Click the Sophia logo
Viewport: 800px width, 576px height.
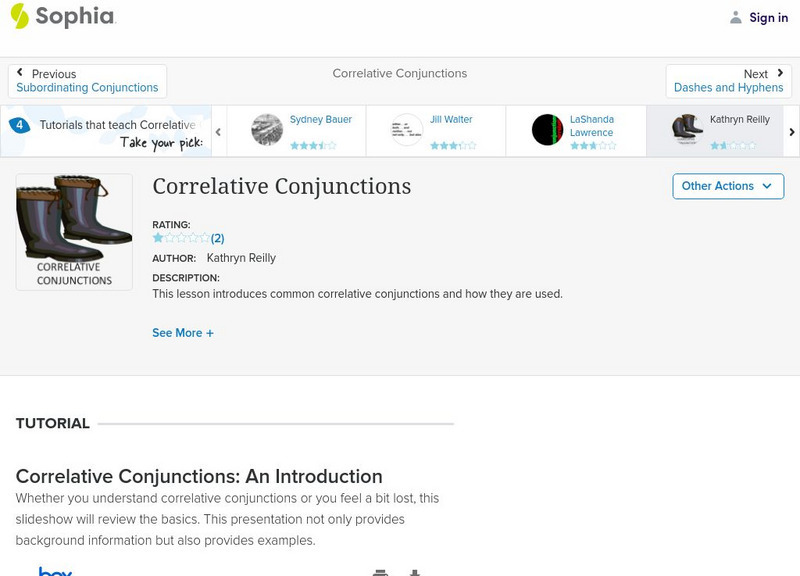(62, 17)
